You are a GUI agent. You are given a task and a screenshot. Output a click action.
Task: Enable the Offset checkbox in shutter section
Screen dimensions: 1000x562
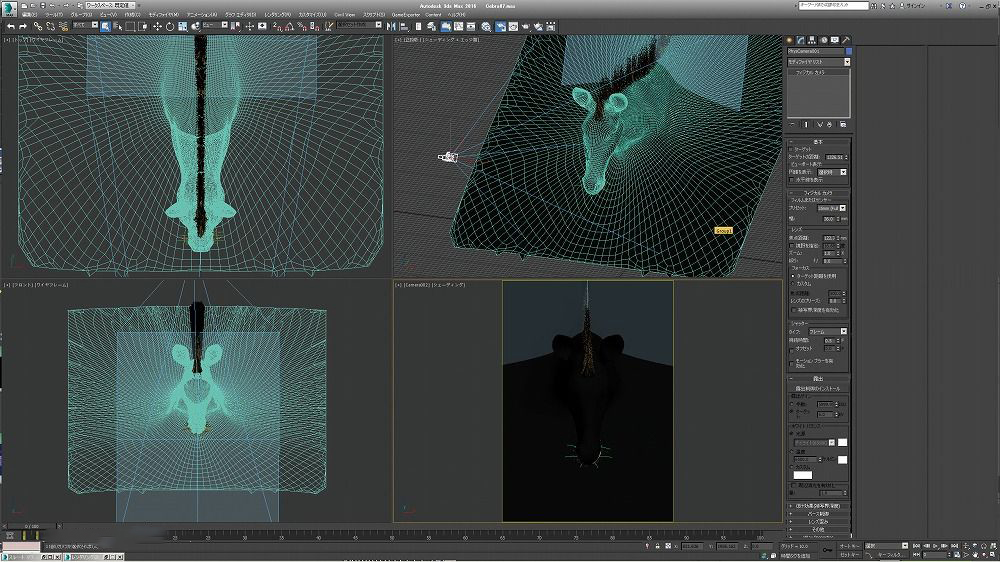pyautogui.click(x=792, y=349)
